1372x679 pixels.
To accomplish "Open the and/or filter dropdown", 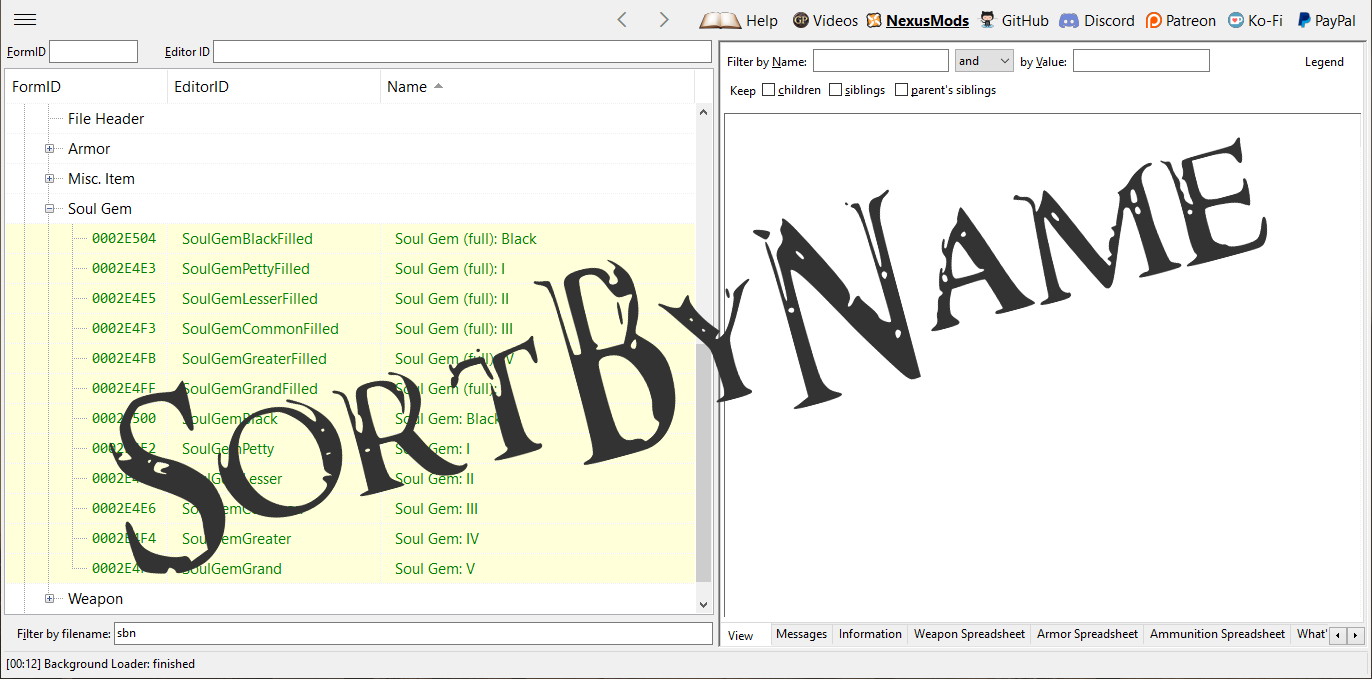I will pyautogui.click(x=984, y=61).
